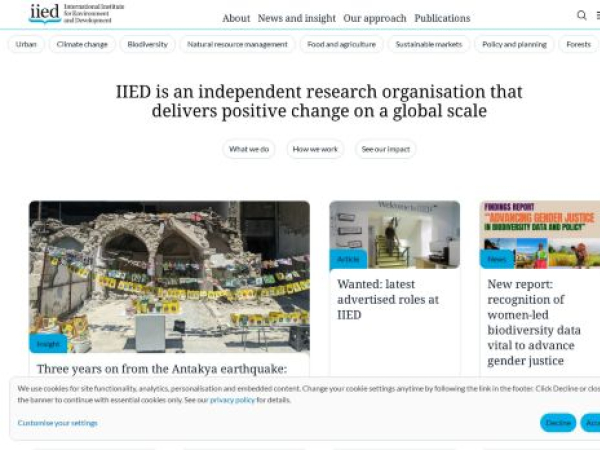This screenshot has width=600, height=450.
Task: Open Wanted: latest advertised roles headline
Action: point(388,300)
